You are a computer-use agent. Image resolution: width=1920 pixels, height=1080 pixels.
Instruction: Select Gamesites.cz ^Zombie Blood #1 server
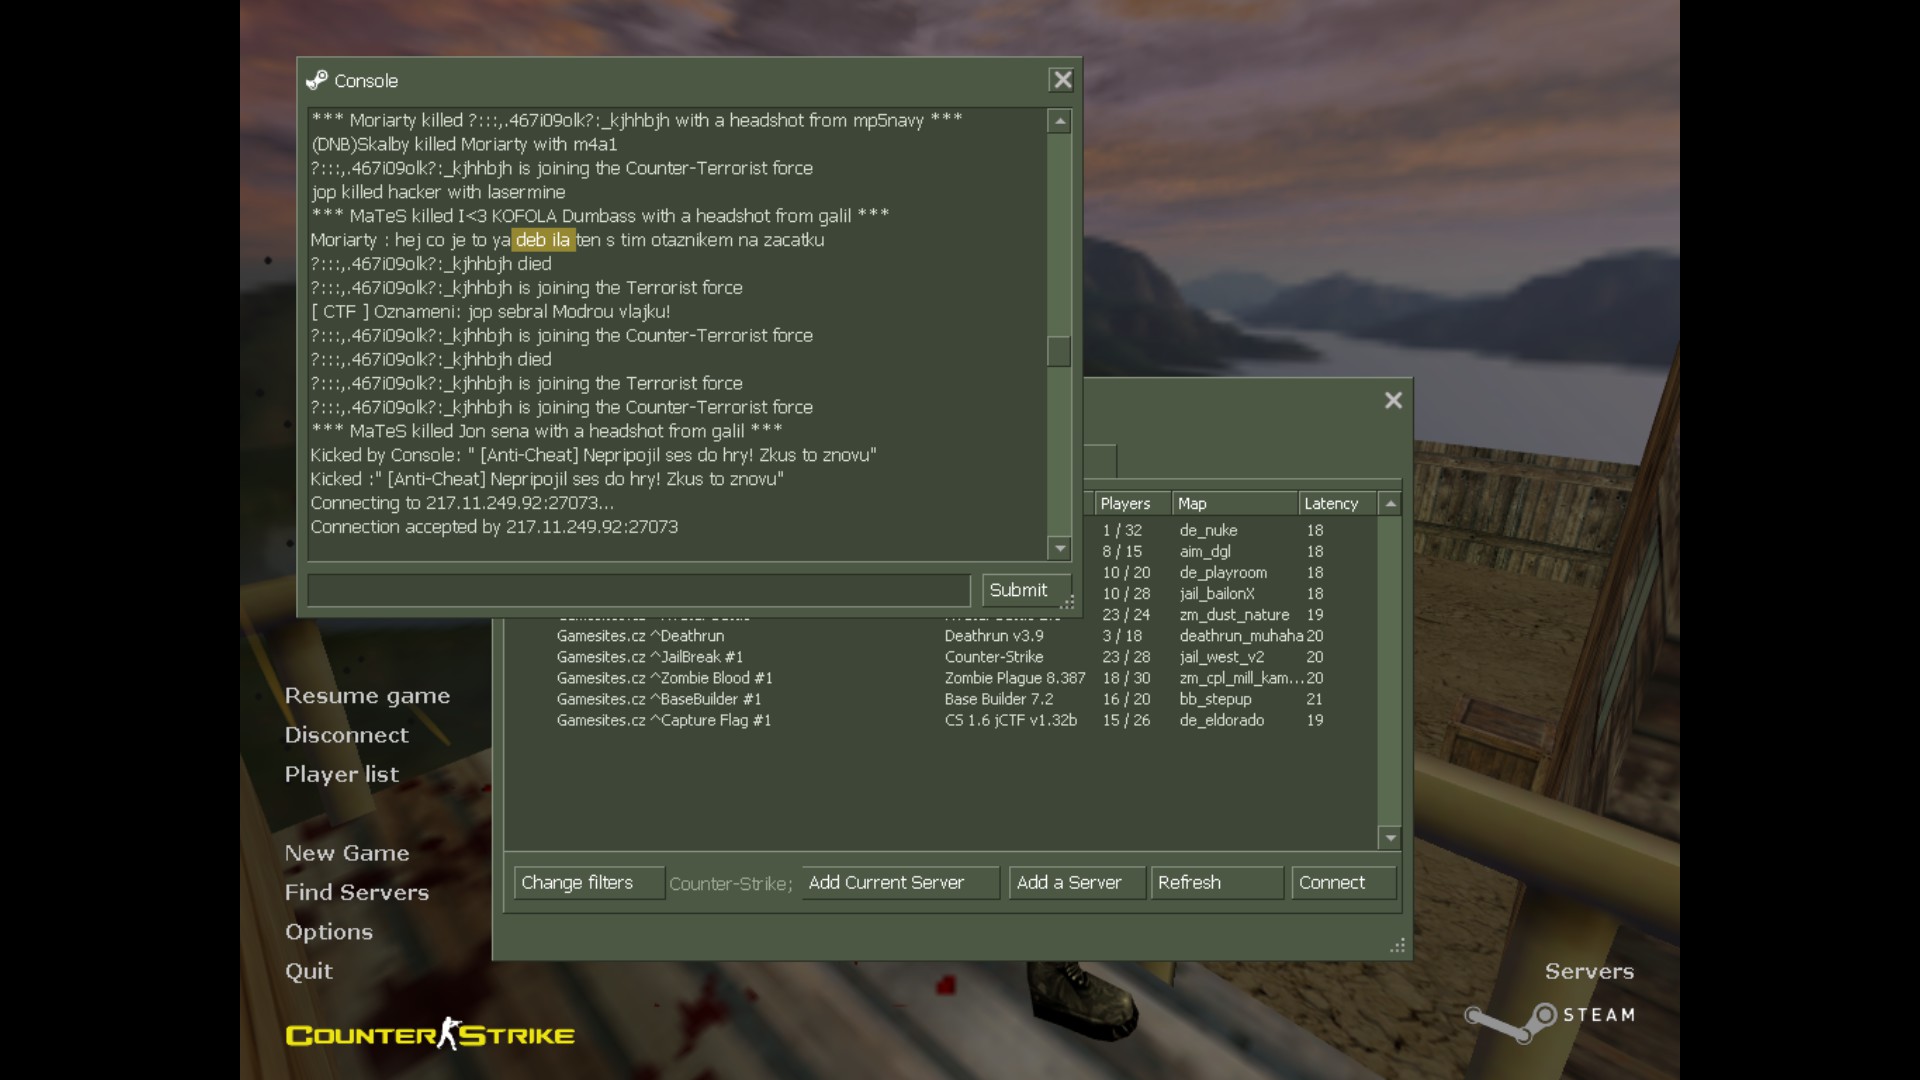(x=940, y=678)
